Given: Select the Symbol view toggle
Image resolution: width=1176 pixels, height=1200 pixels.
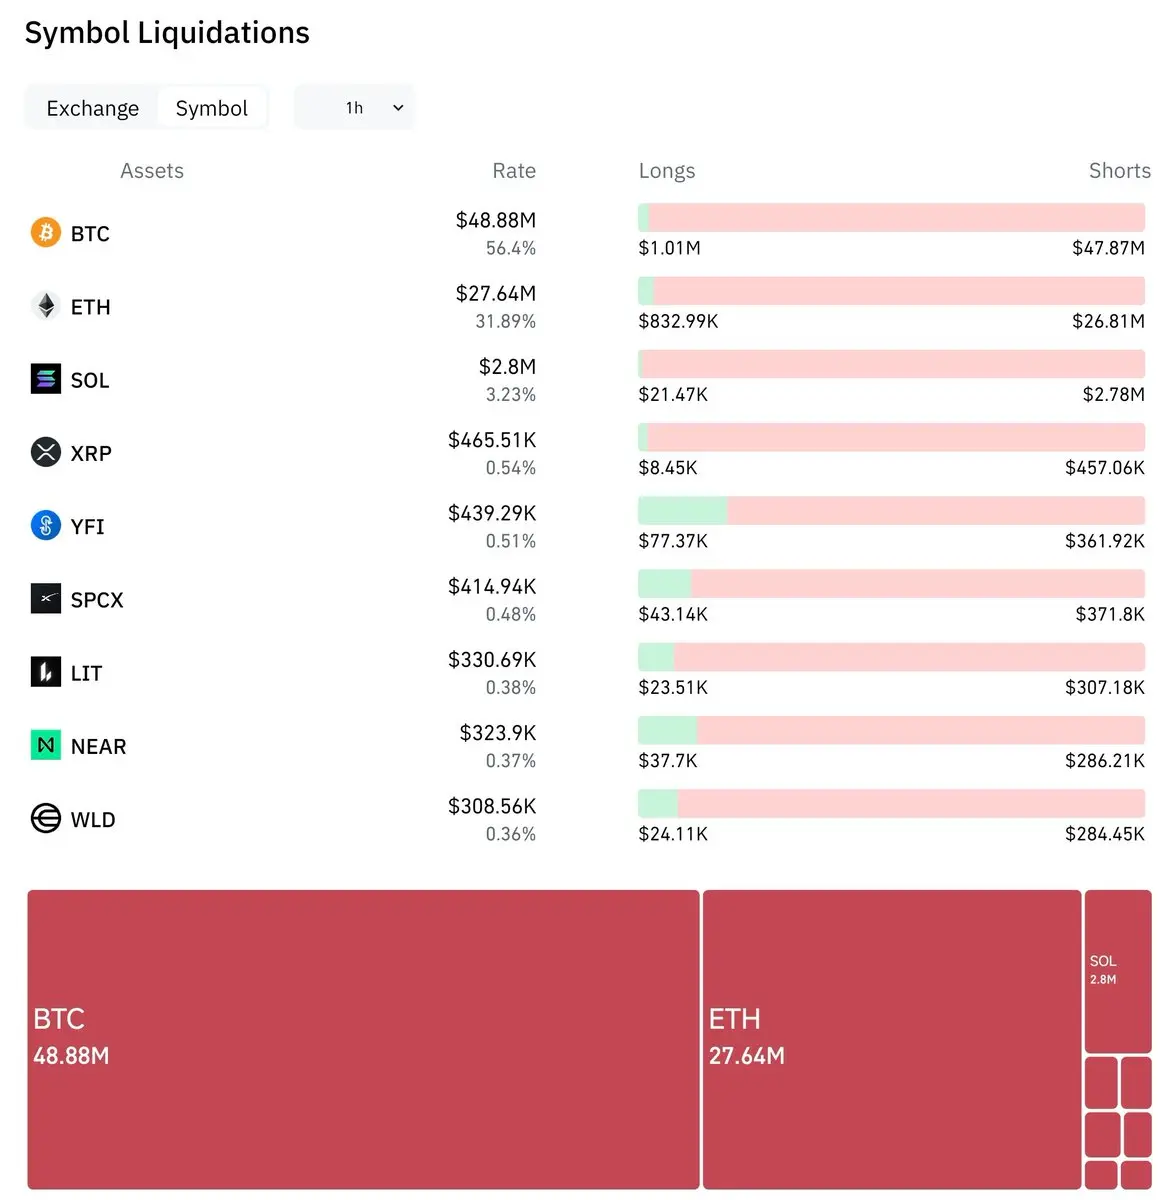Looking at the screenshot, I should [212, 108].
